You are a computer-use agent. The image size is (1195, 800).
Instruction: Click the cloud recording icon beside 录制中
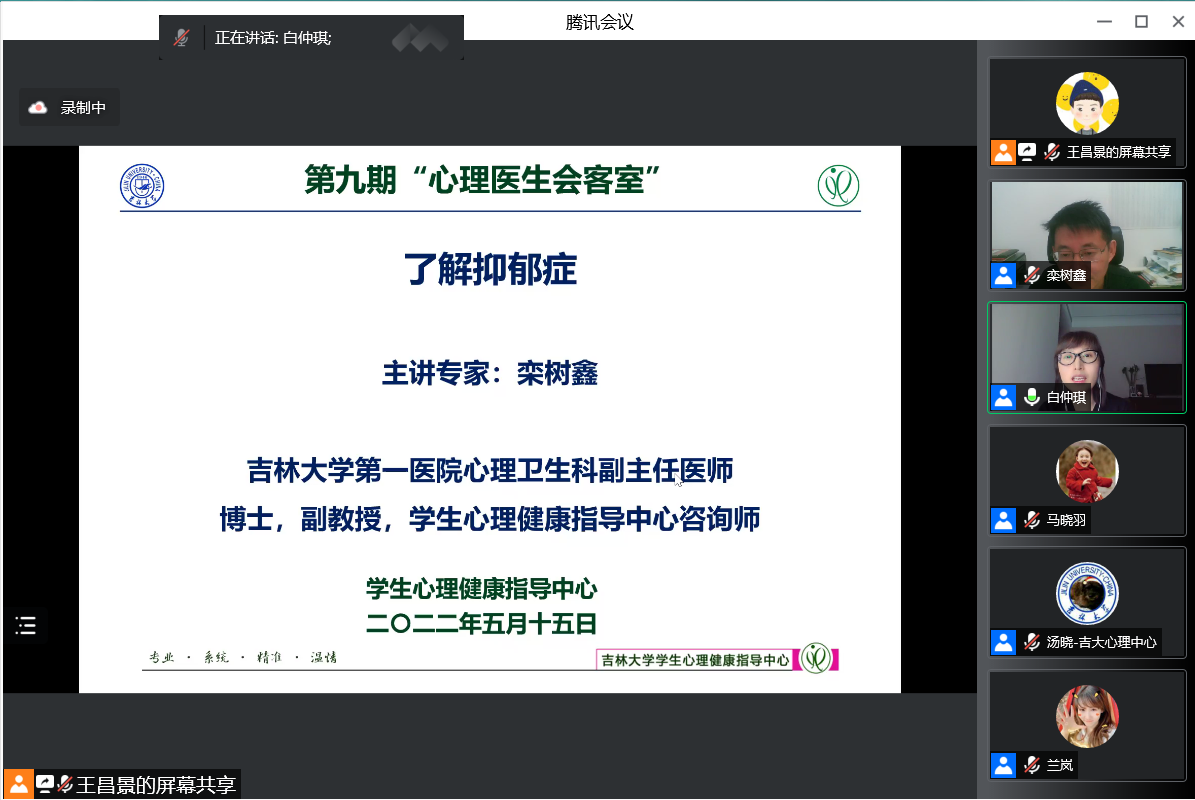pyautogui.click(x=38, y=107)
